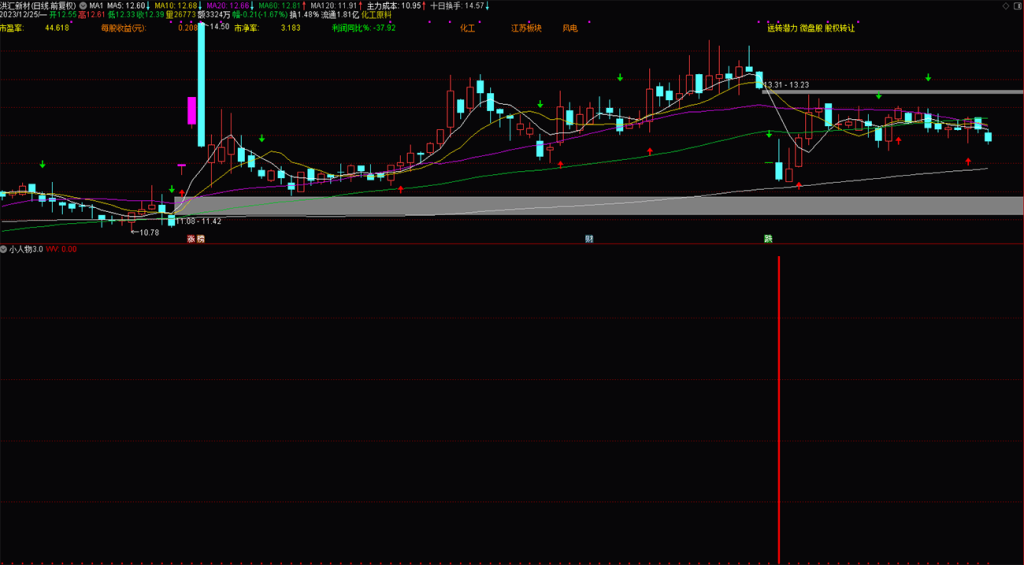The width and height of the screenshot is (1024, 565).
Task: Click the 财 event marker below the chart
Action: (x=590, y=239)
